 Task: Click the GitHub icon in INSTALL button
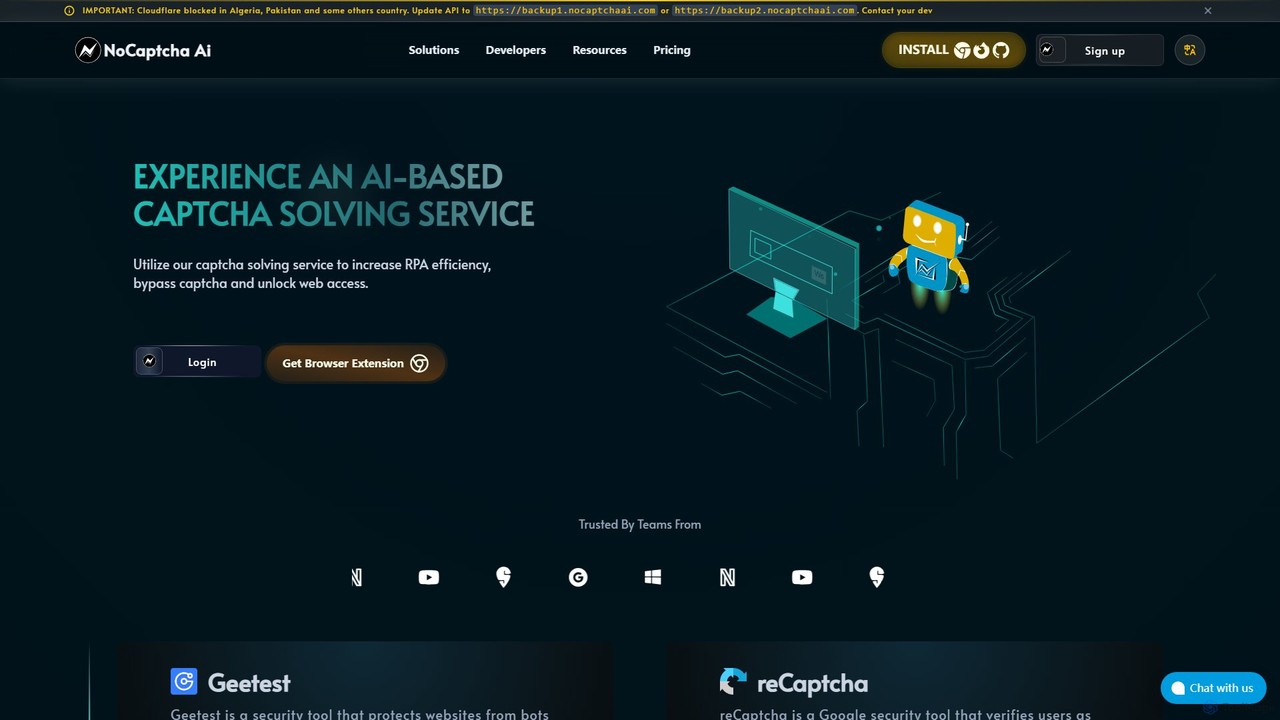[x=1001, y=50]
